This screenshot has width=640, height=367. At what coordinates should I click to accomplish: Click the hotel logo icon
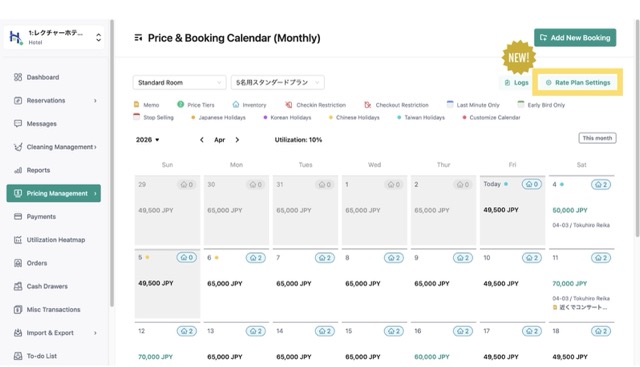tap(16, 38)
